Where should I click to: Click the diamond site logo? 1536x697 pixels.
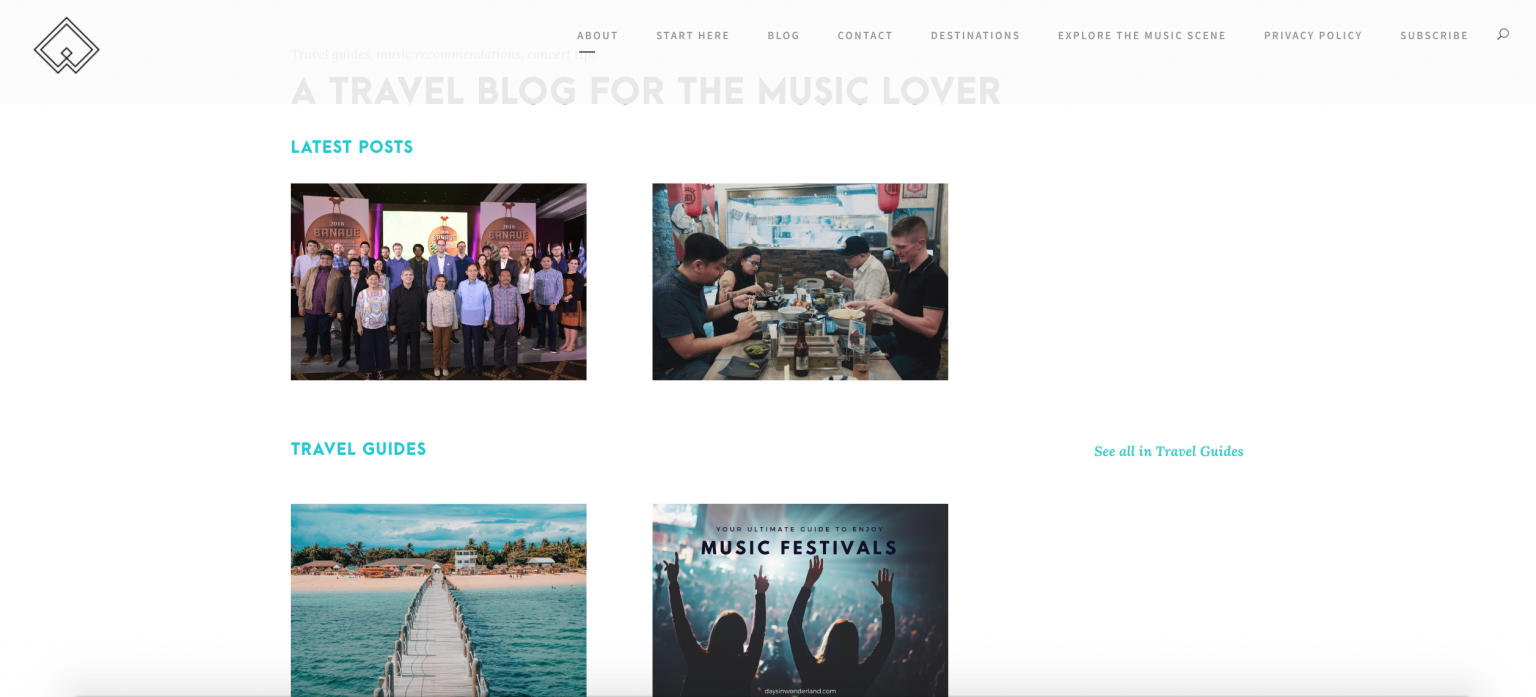click(66, 46)
